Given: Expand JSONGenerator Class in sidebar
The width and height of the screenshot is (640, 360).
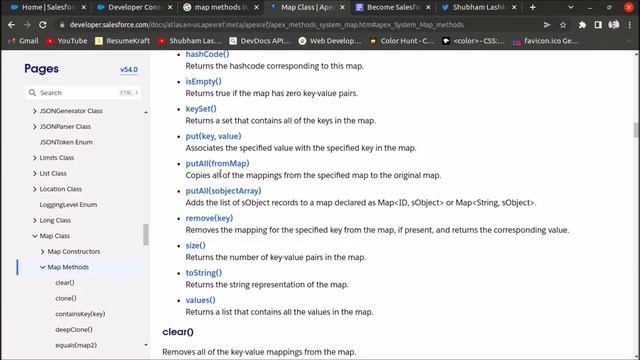Looking at the screenshot, I should 35,111.
